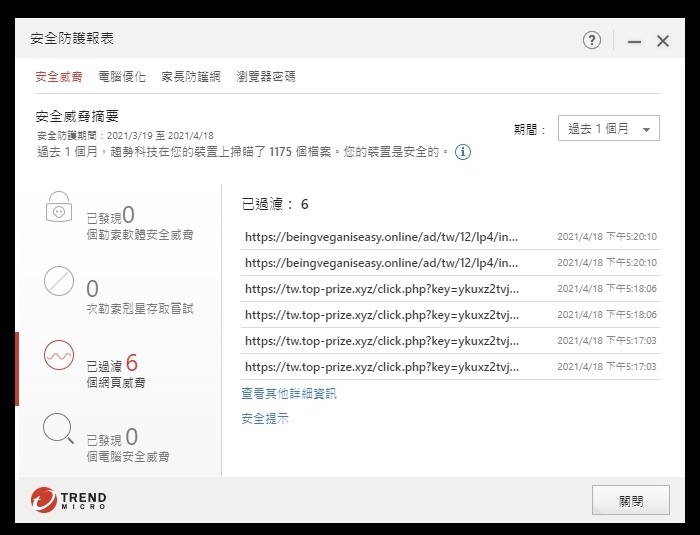Open the 期間 dropdown
This screenshot has width=700, height=535.
coord(608,129)
